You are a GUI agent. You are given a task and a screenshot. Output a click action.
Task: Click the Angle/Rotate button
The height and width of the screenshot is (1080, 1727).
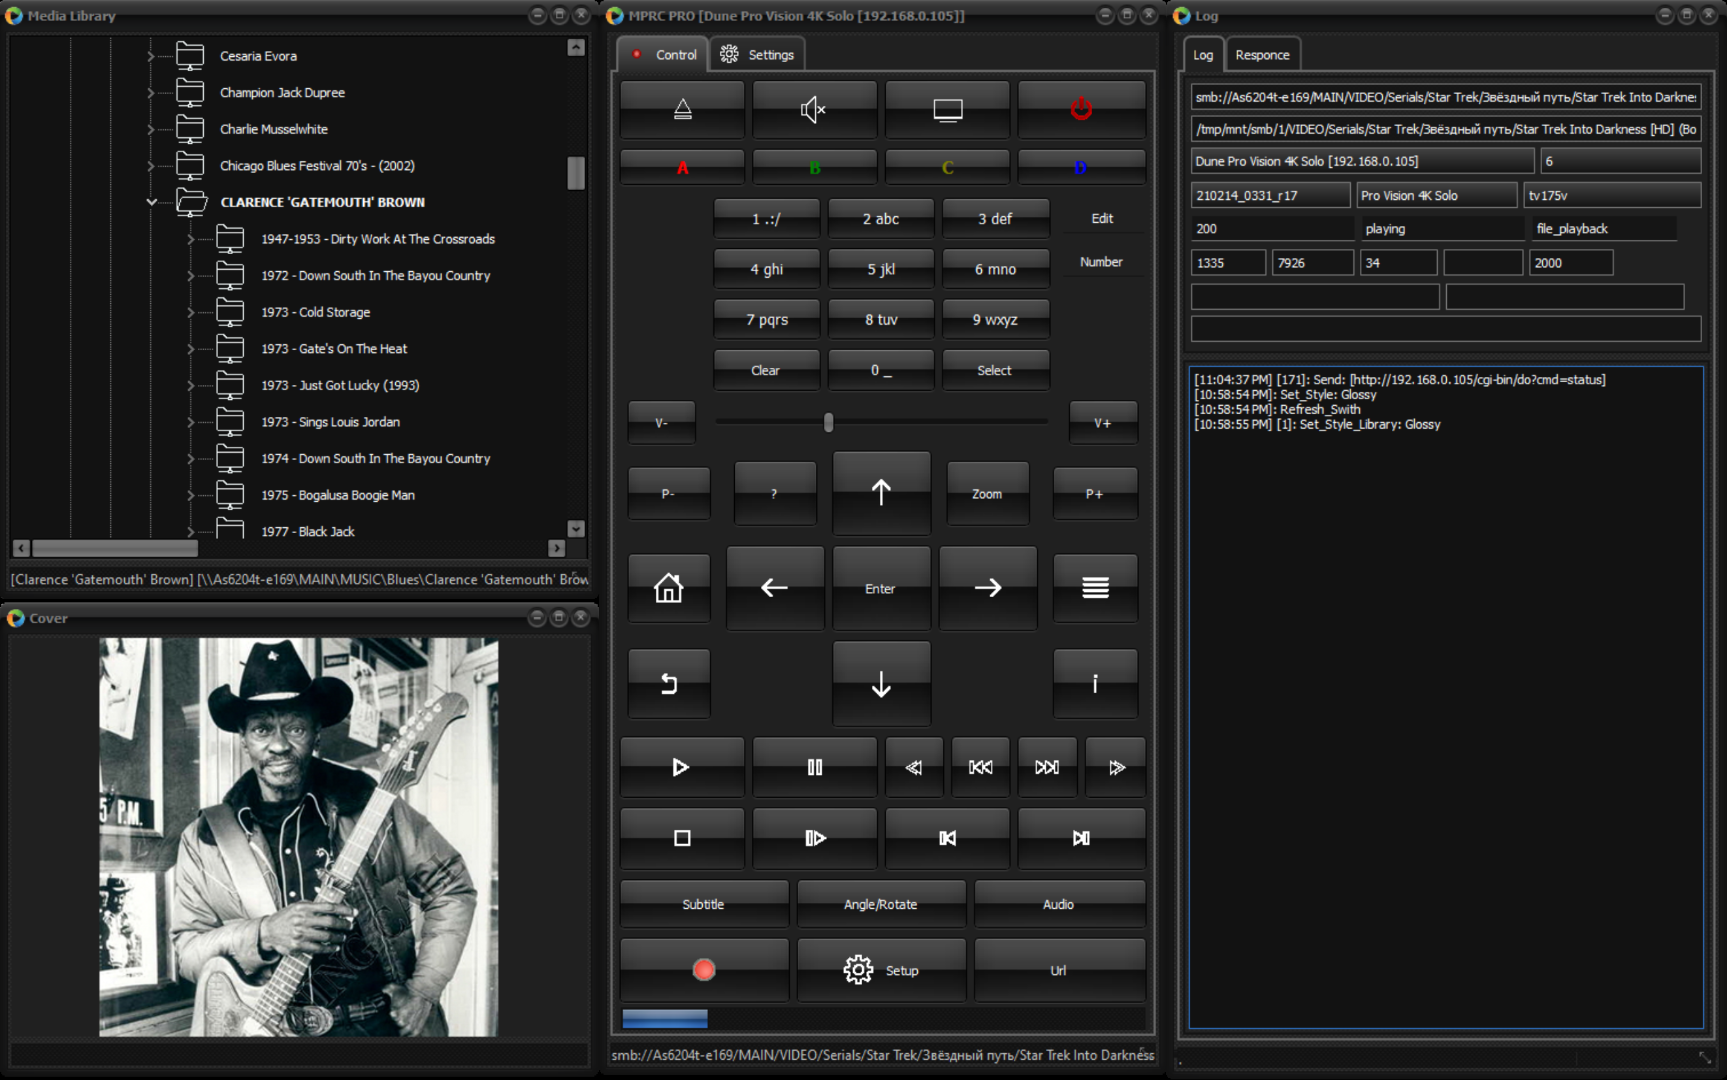point(880,904)
